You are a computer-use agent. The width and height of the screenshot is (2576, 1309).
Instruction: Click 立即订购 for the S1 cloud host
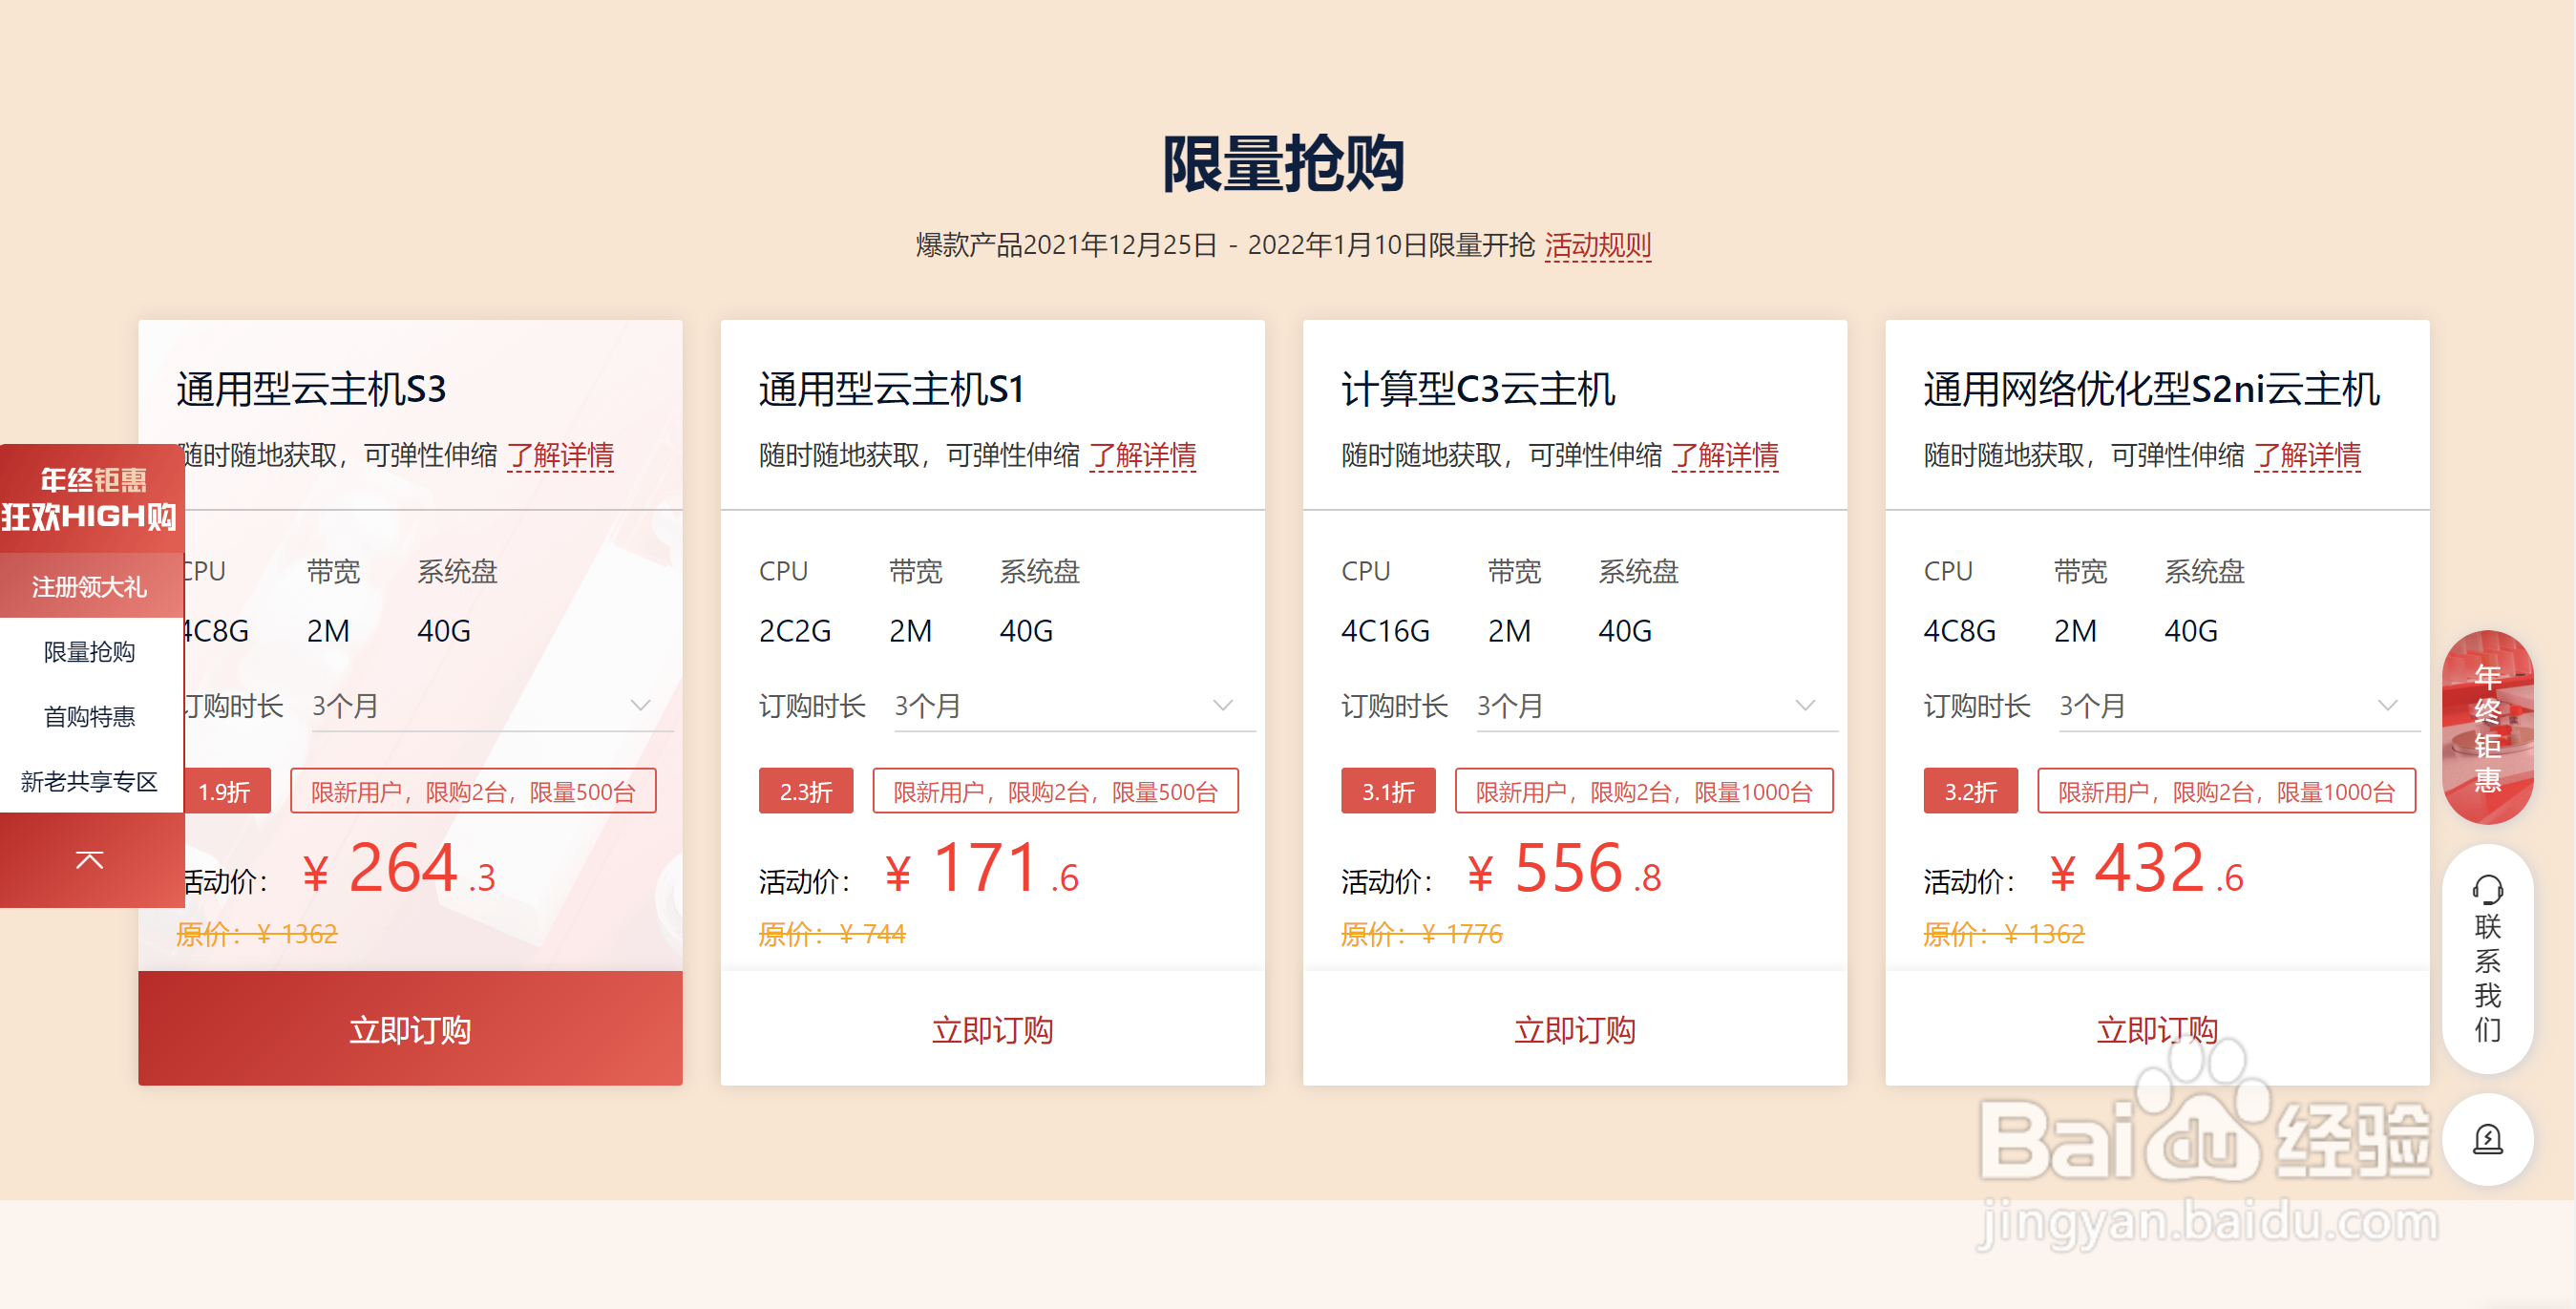coord(992,1029)
